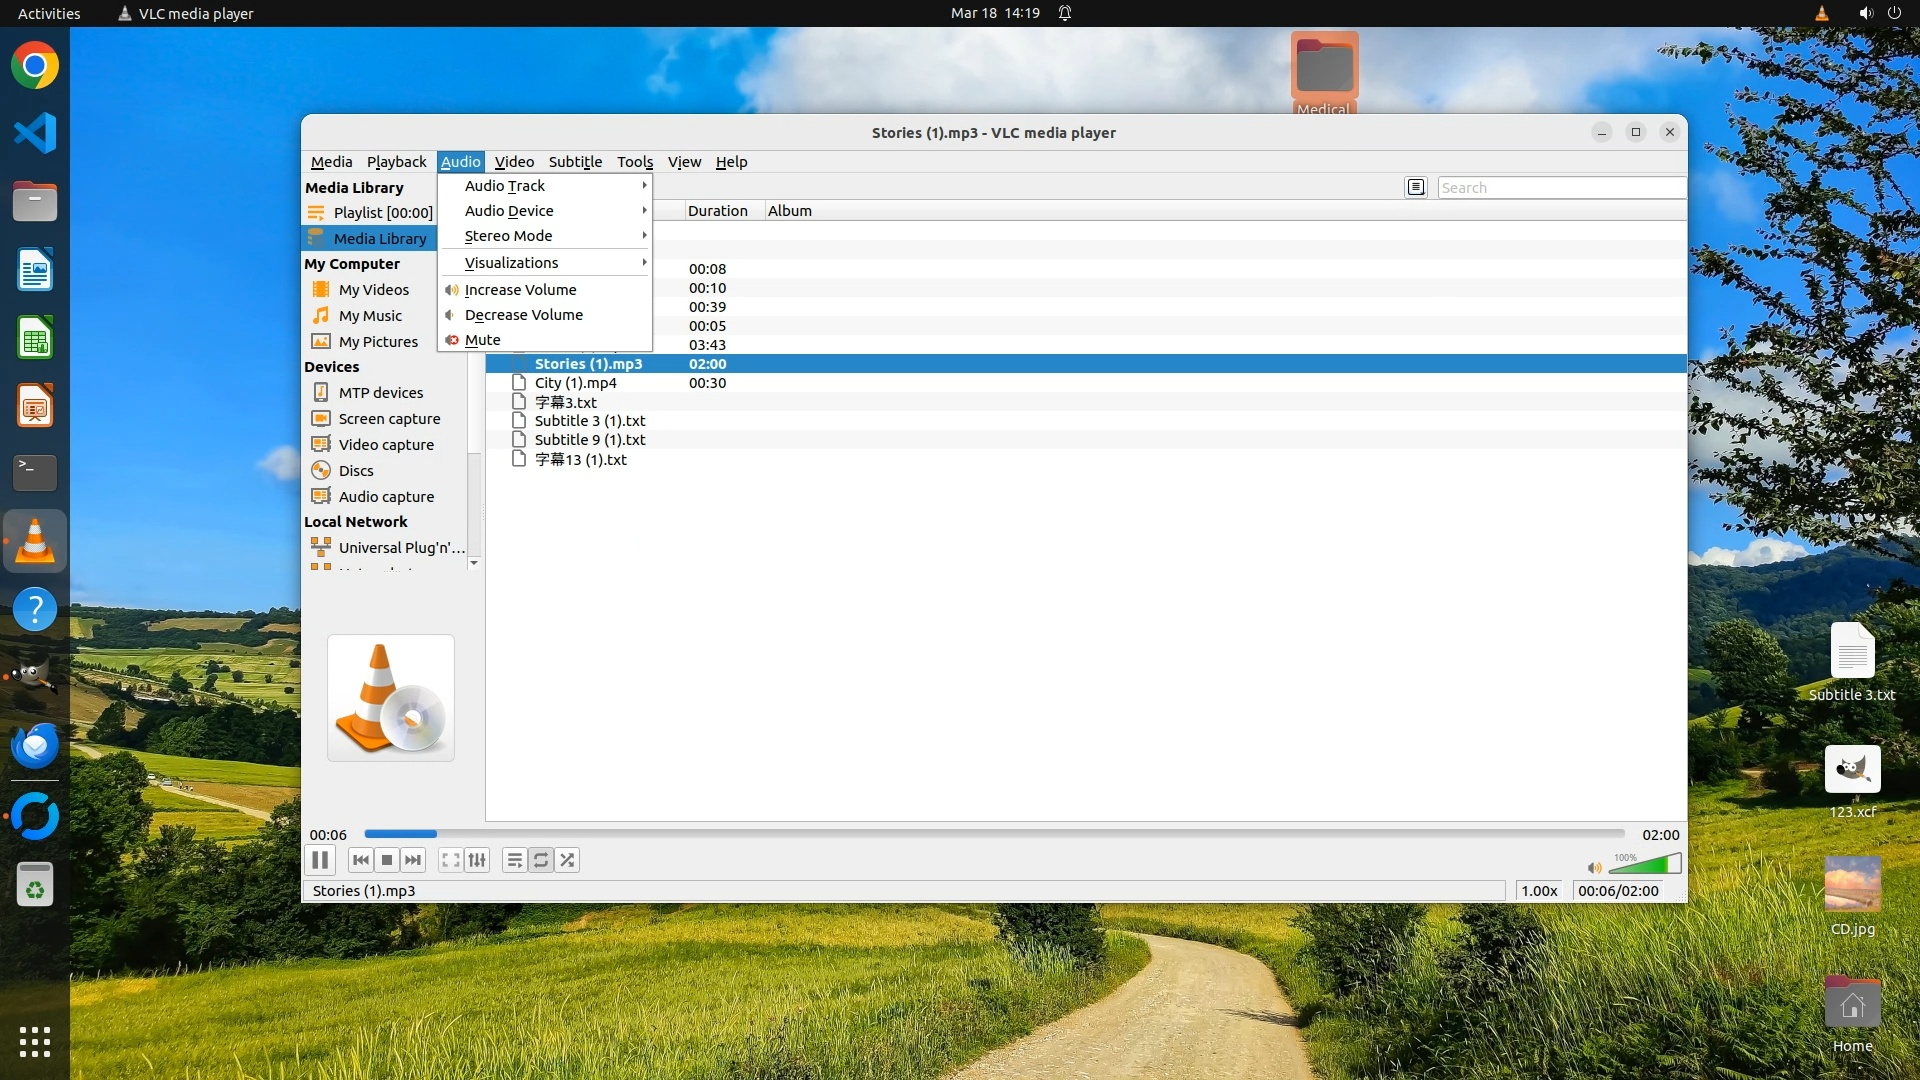Stop playback with the stop button
Viewport: 1920px width, 1080px height.
[387, 860]
